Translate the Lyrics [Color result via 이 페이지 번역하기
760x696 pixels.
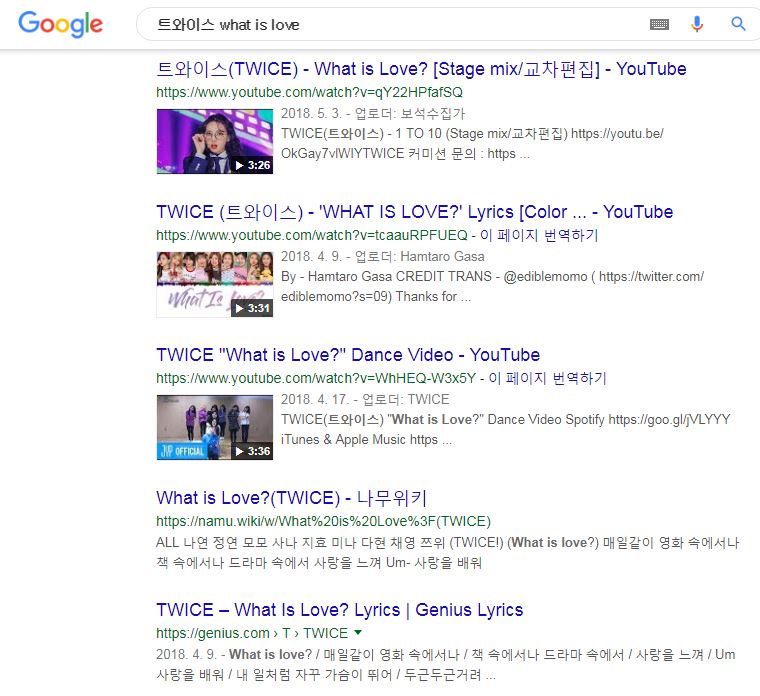[539, 235]
